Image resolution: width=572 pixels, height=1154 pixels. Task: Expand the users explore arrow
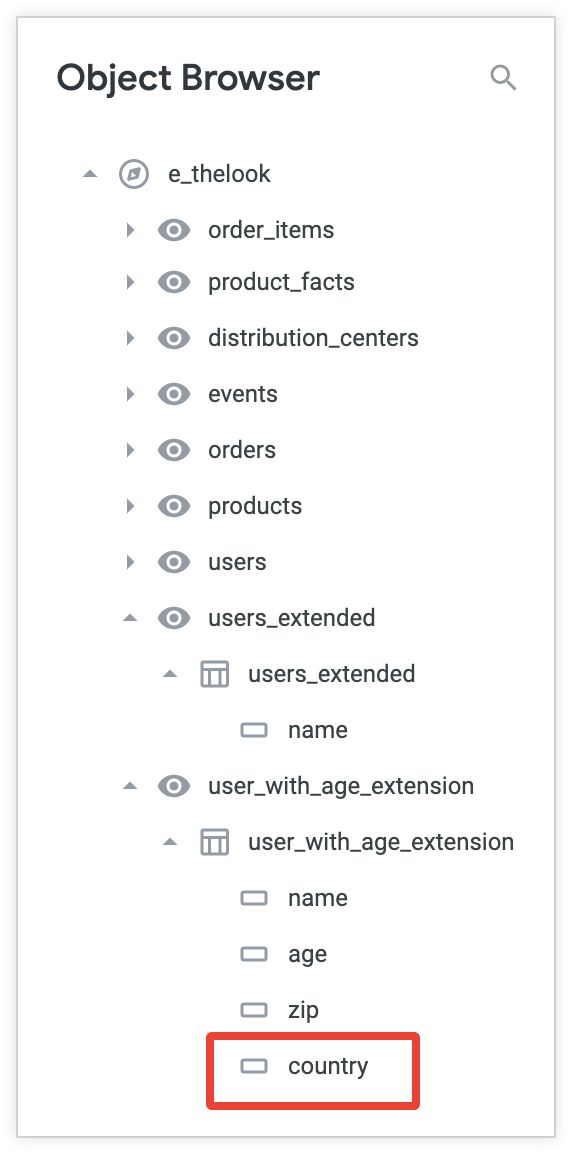coord(130,562)
